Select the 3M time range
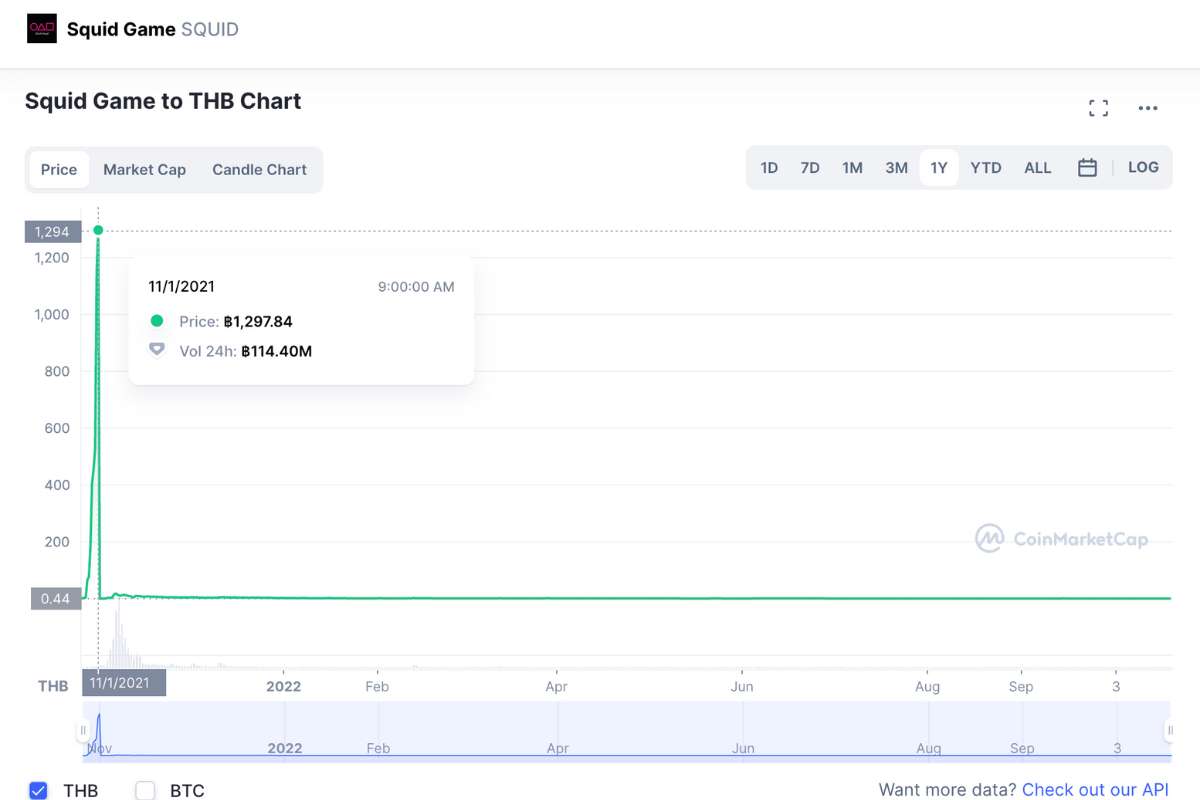This screenshot has height=800, width=1200. 896,167
